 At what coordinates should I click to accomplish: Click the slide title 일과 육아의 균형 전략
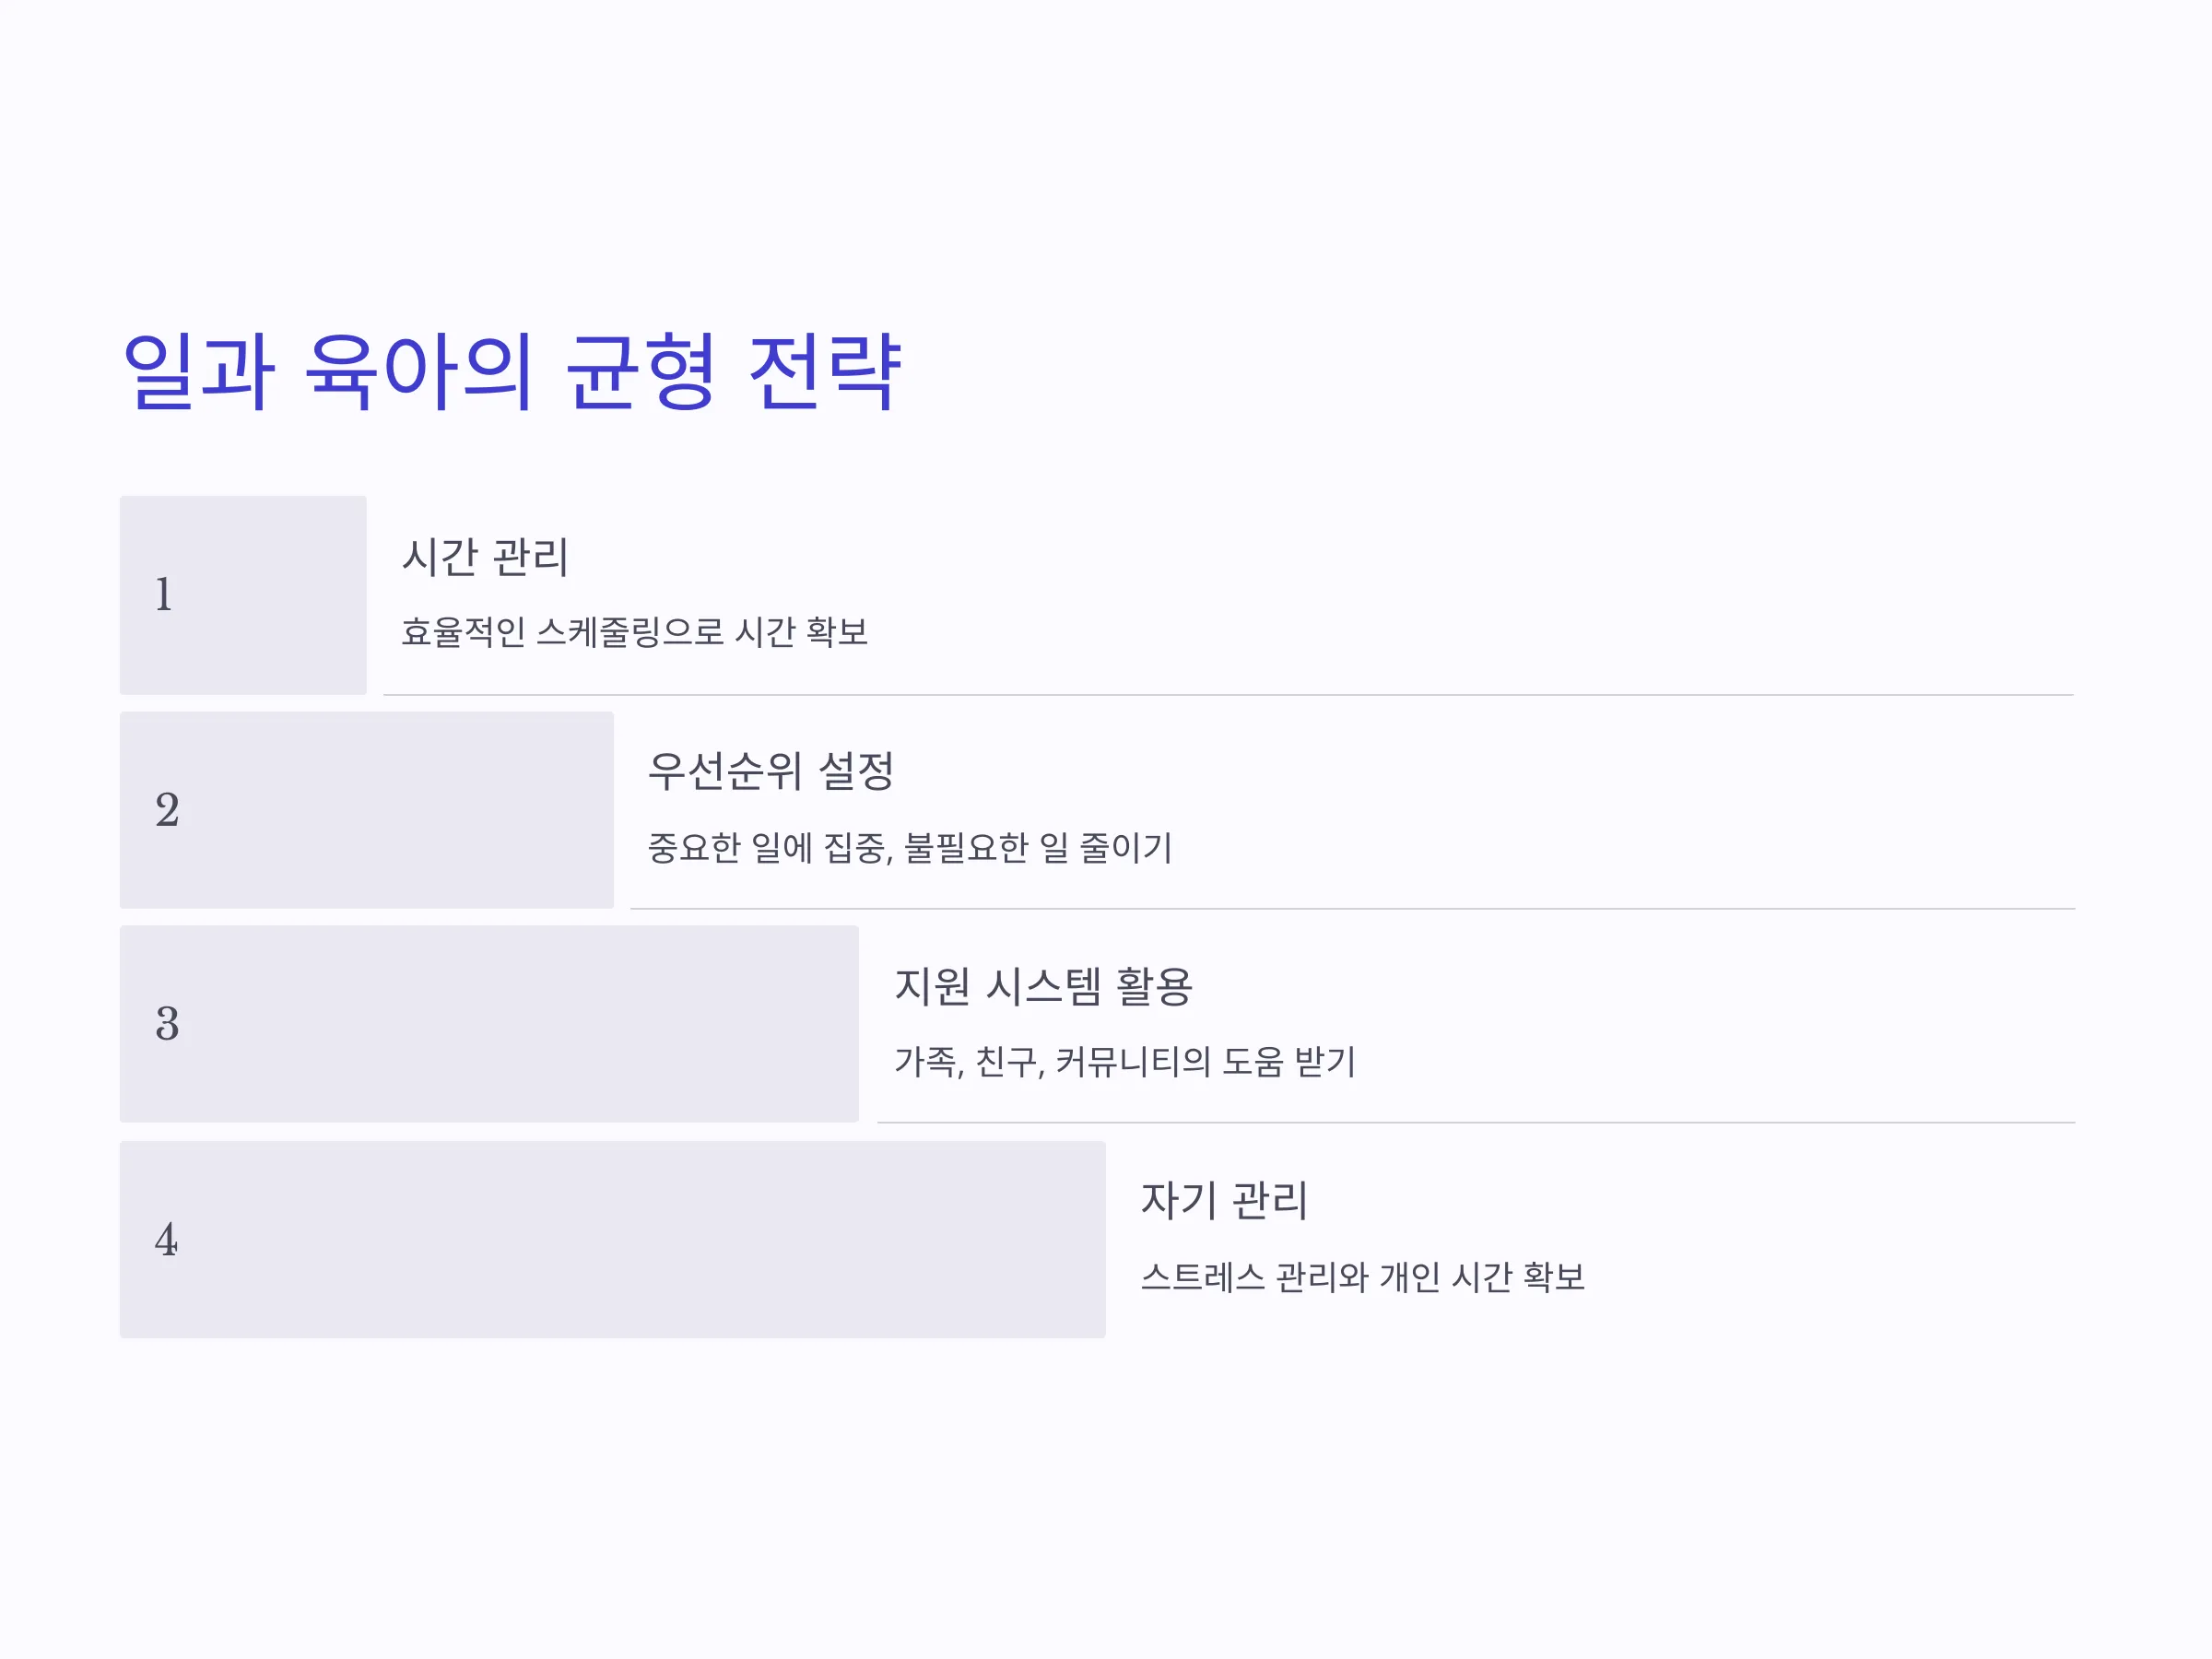tap(511, 371)
